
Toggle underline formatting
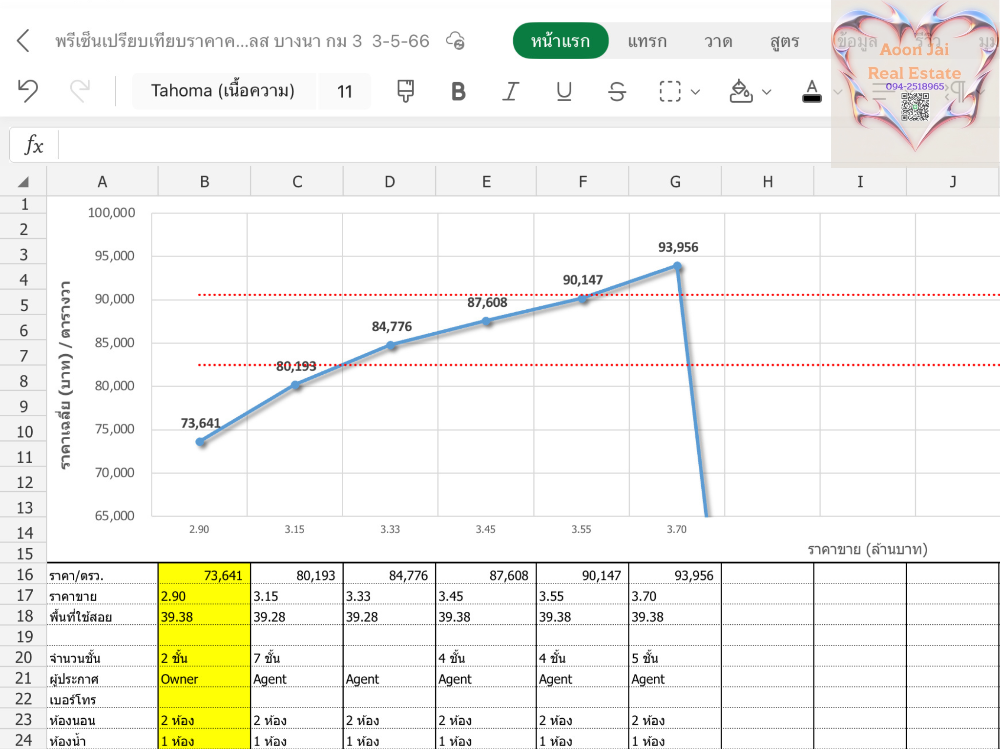[x=564, y=91]
